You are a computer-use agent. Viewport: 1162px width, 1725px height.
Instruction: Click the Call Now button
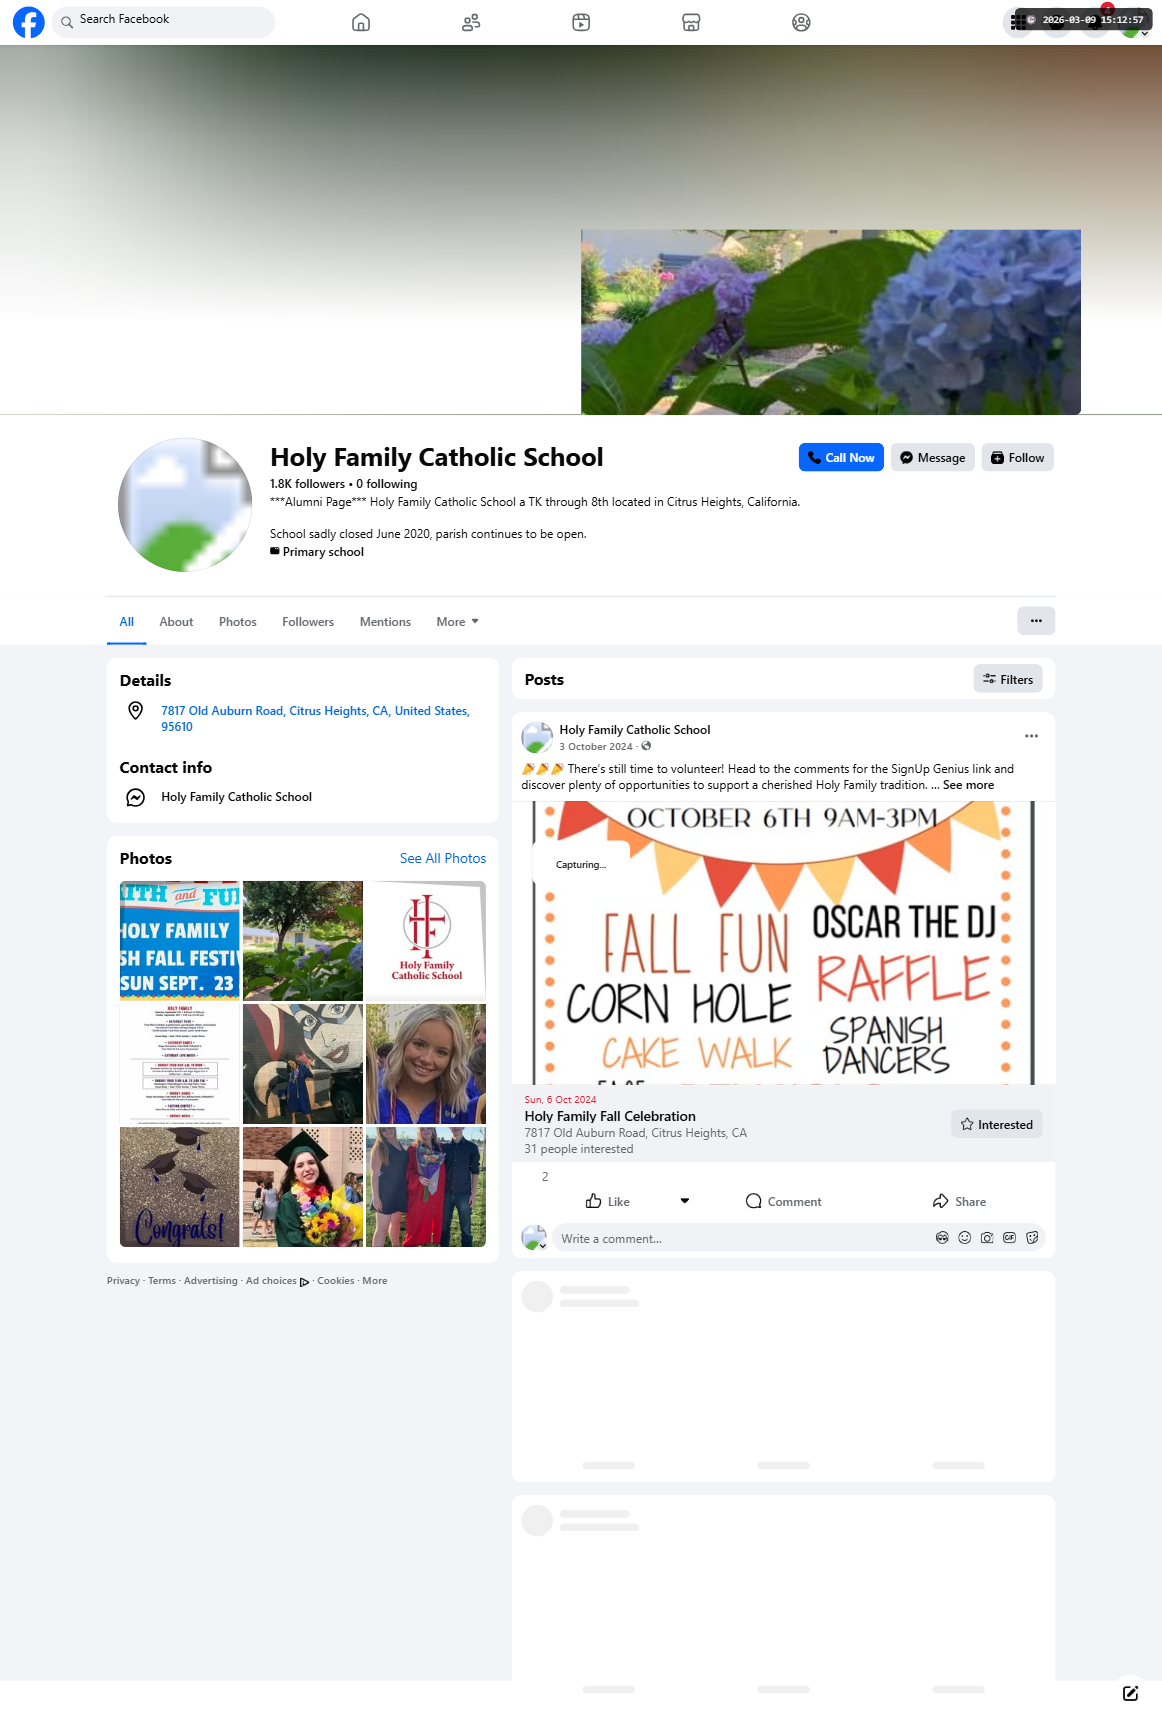(841, 458)
